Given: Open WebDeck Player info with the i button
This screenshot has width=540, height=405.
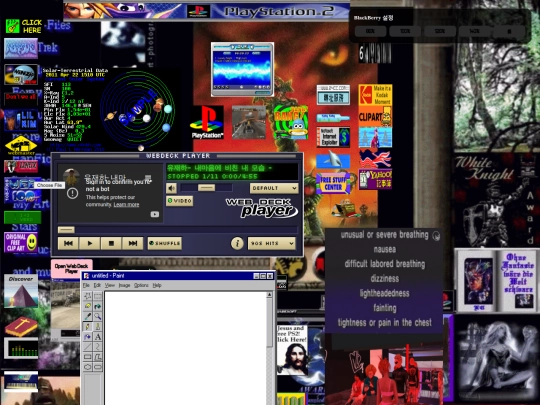Looking at the screenshot, I should tap(237, 243).
